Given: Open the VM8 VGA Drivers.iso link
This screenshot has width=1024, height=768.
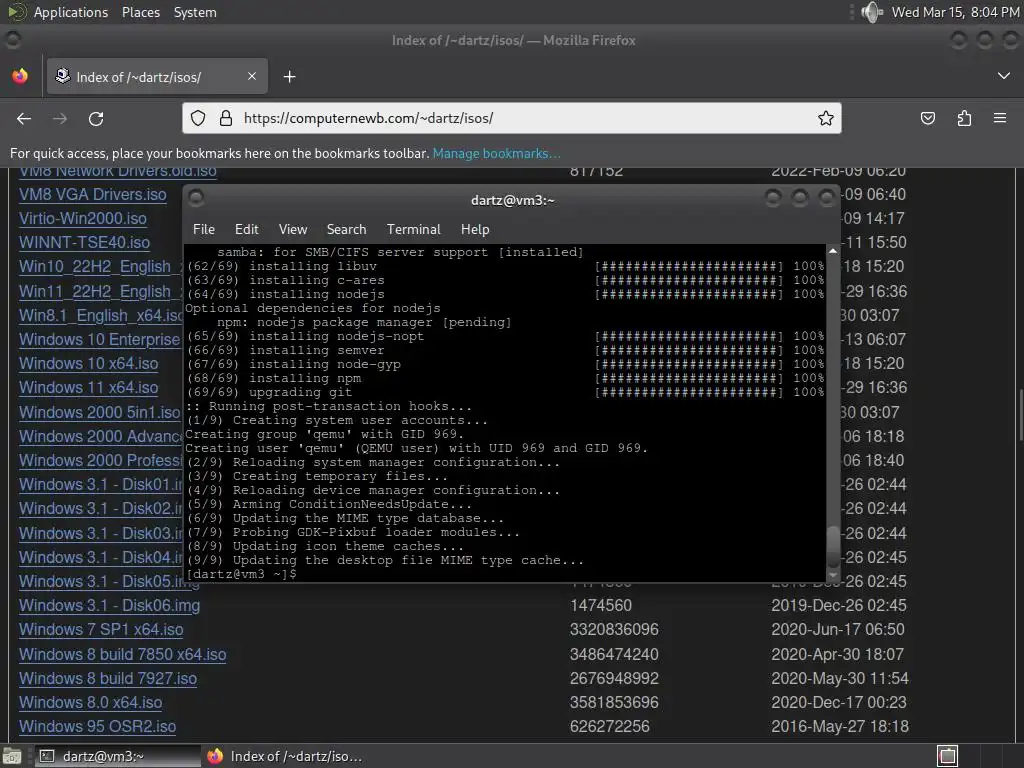Looking at the screenshot, I should [93, 195].
